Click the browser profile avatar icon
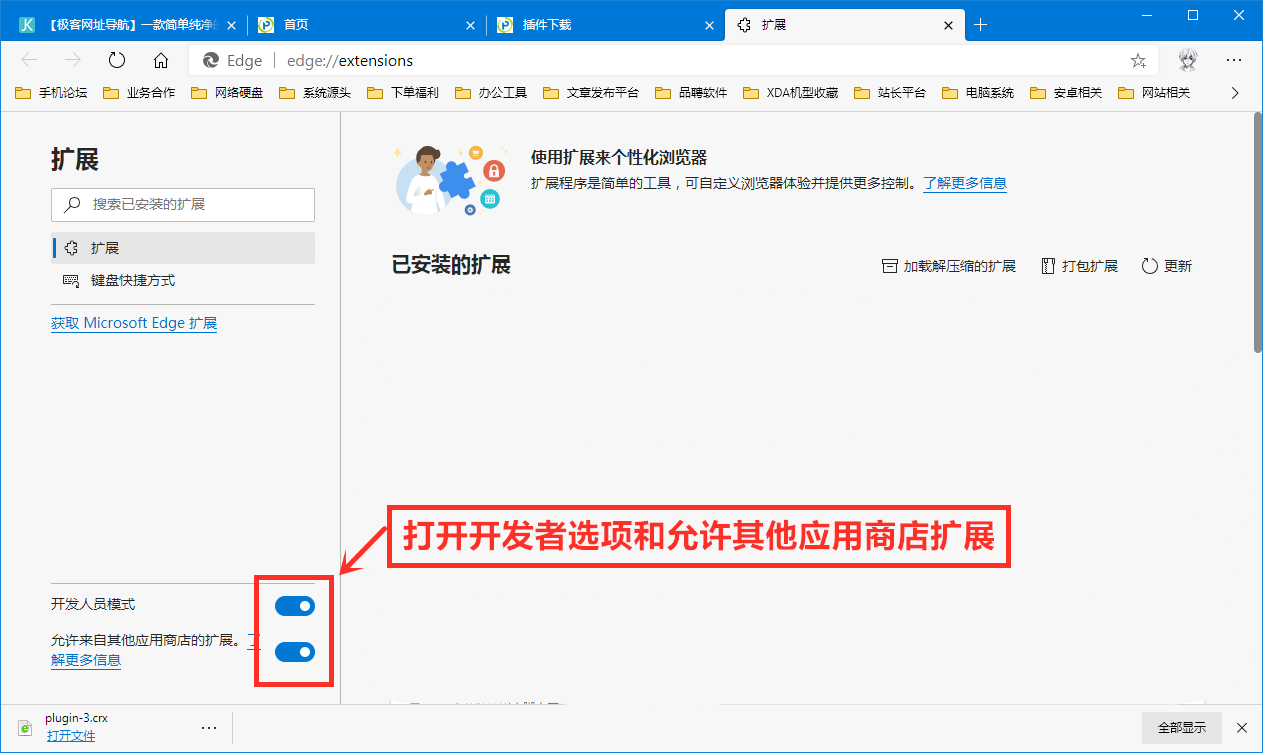 coord(1187,60)
